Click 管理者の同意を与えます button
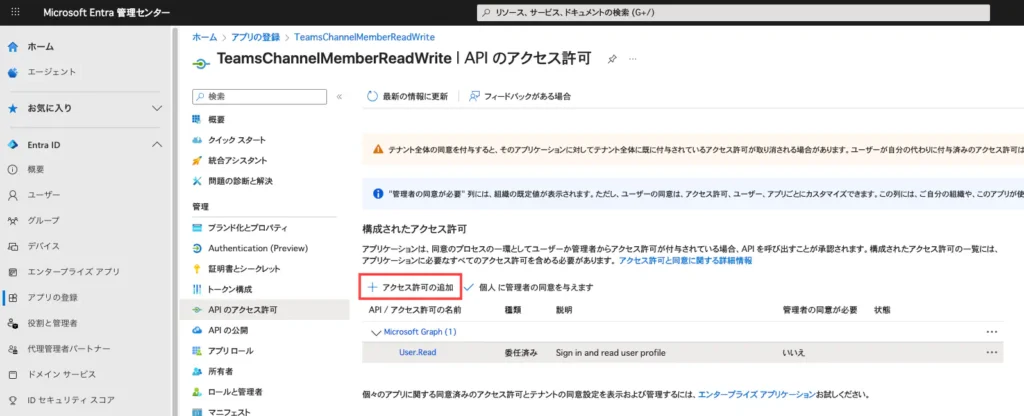 coord(528,287)
